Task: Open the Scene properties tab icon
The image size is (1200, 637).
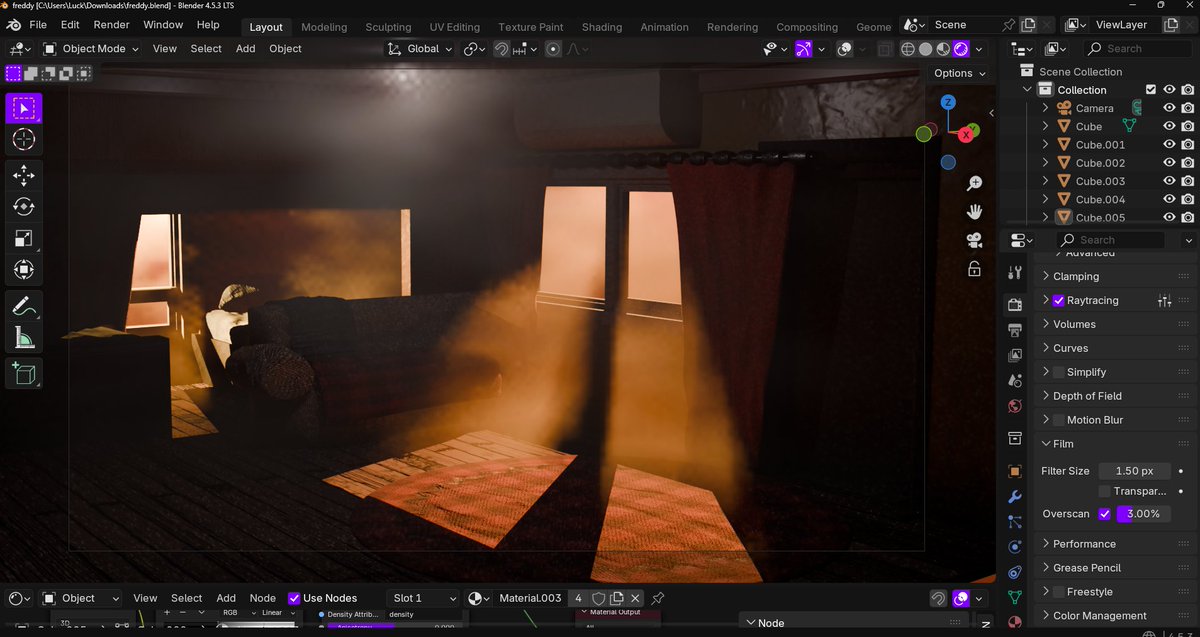Action: point(1015,381)
